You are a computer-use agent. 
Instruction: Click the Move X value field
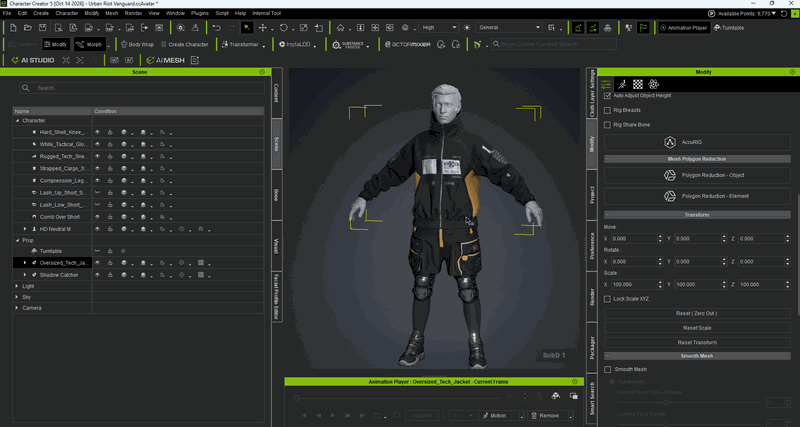pyautogui.click(x=637, y=238)
